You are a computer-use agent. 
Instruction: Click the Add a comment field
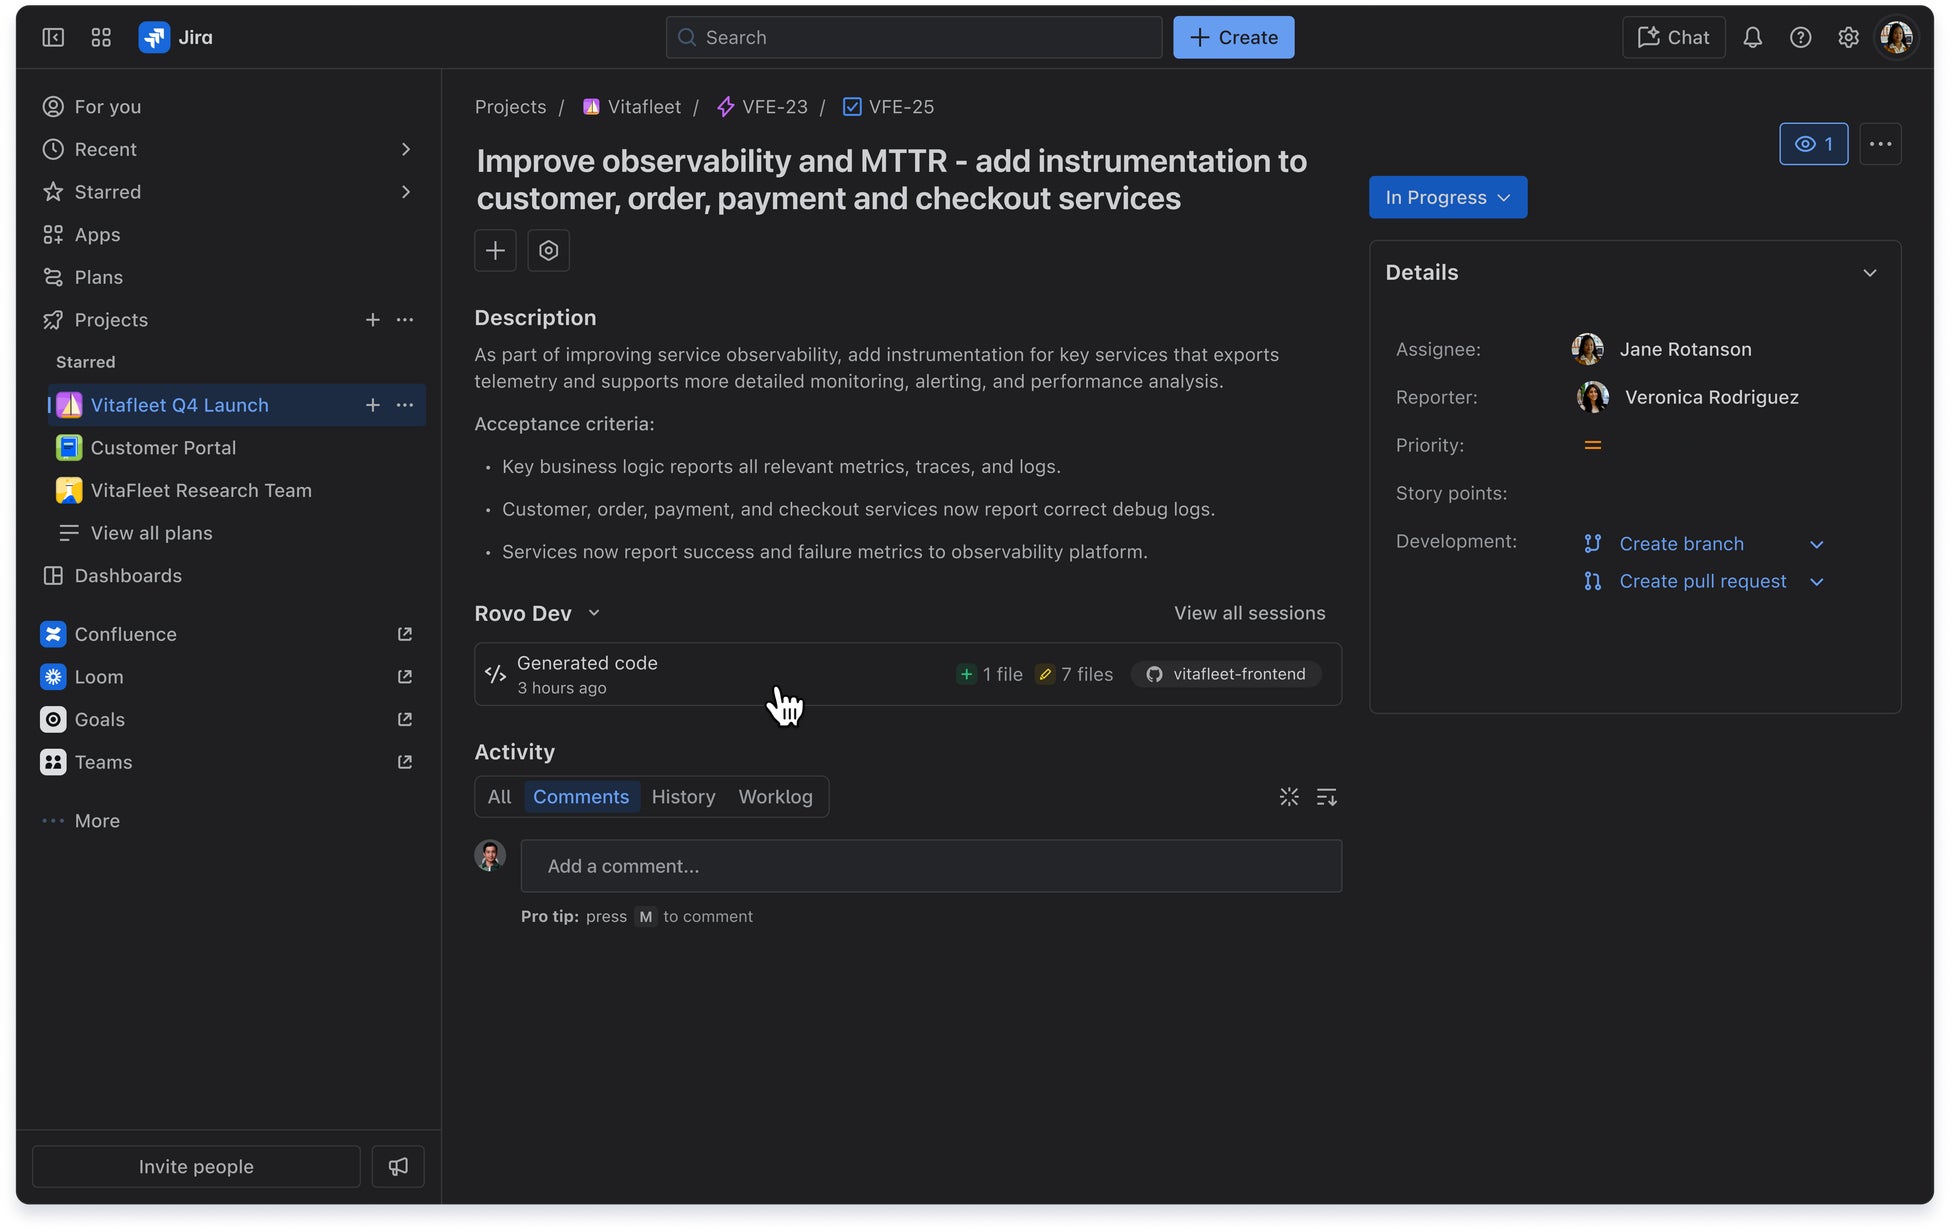[930, 866]
